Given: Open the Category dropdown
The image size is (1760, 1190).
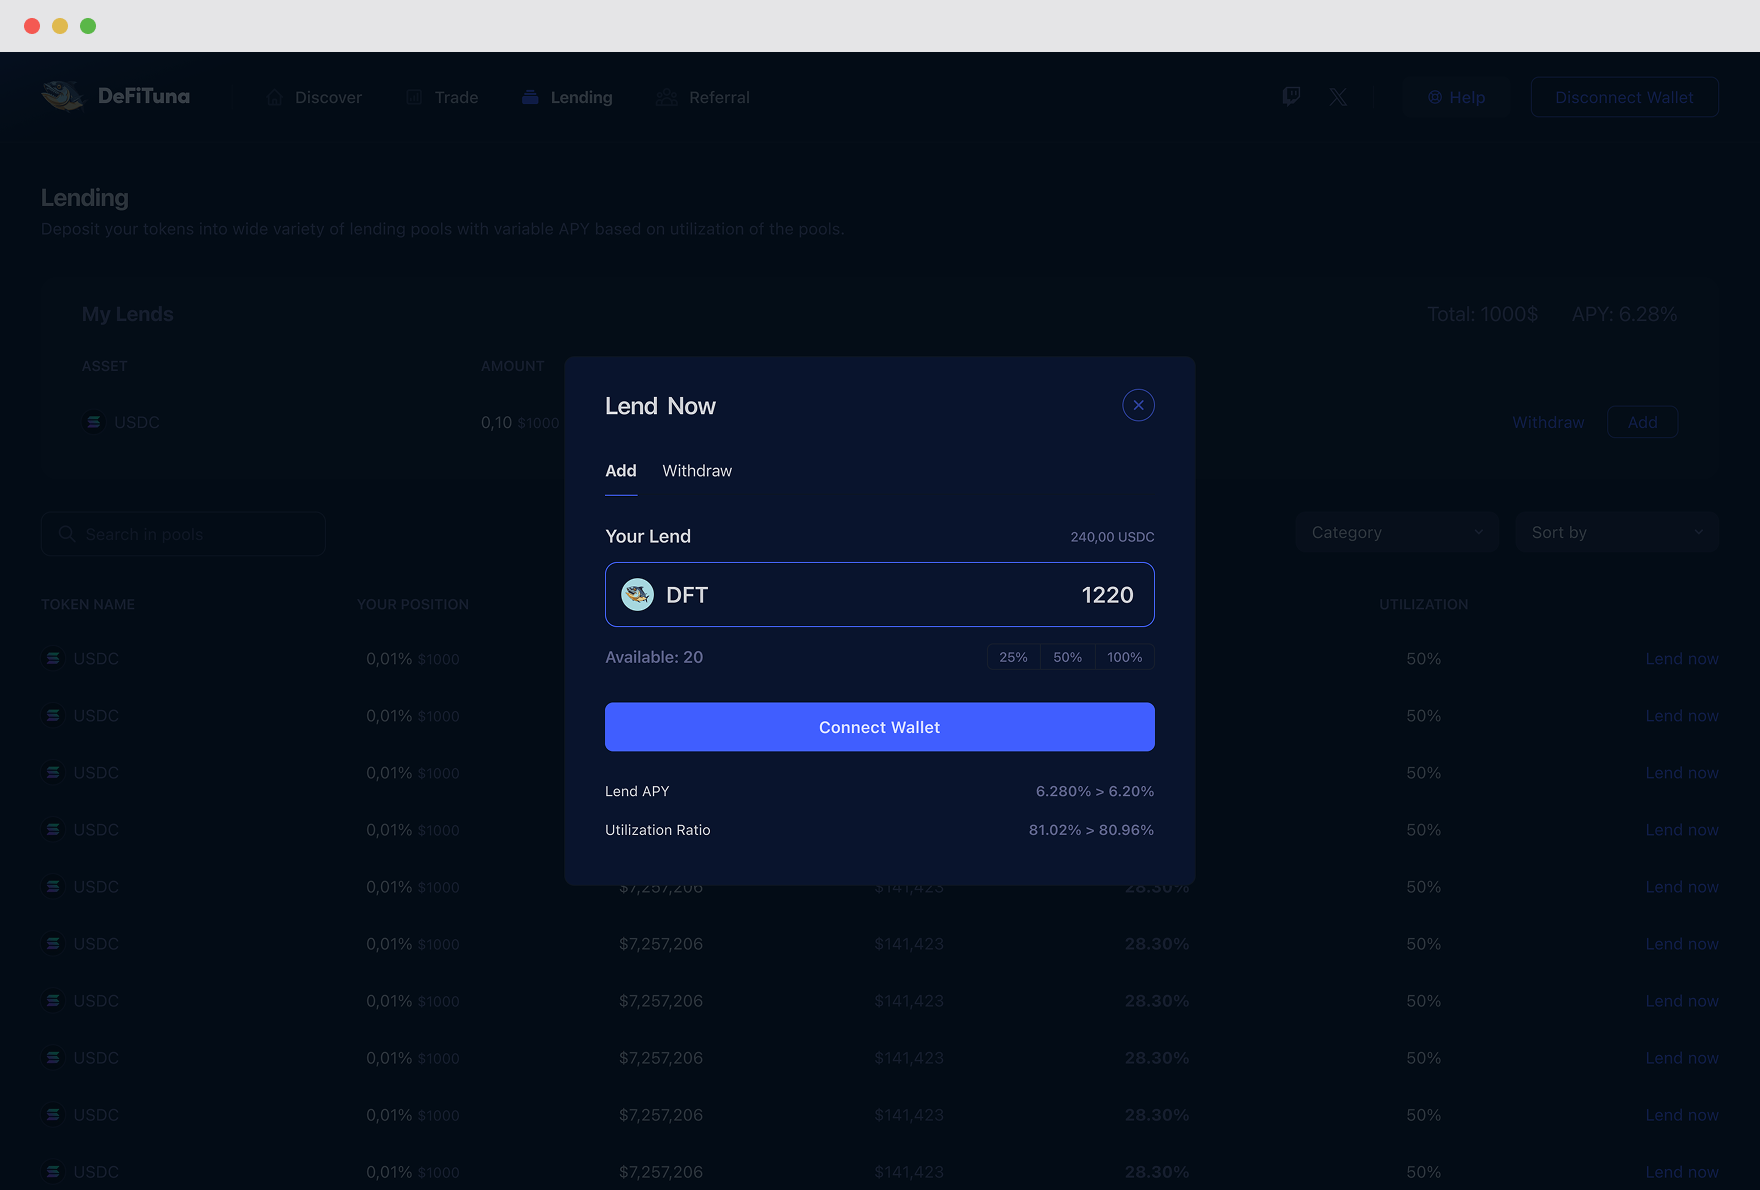Looking at the screenshot, I should 1397,532.
